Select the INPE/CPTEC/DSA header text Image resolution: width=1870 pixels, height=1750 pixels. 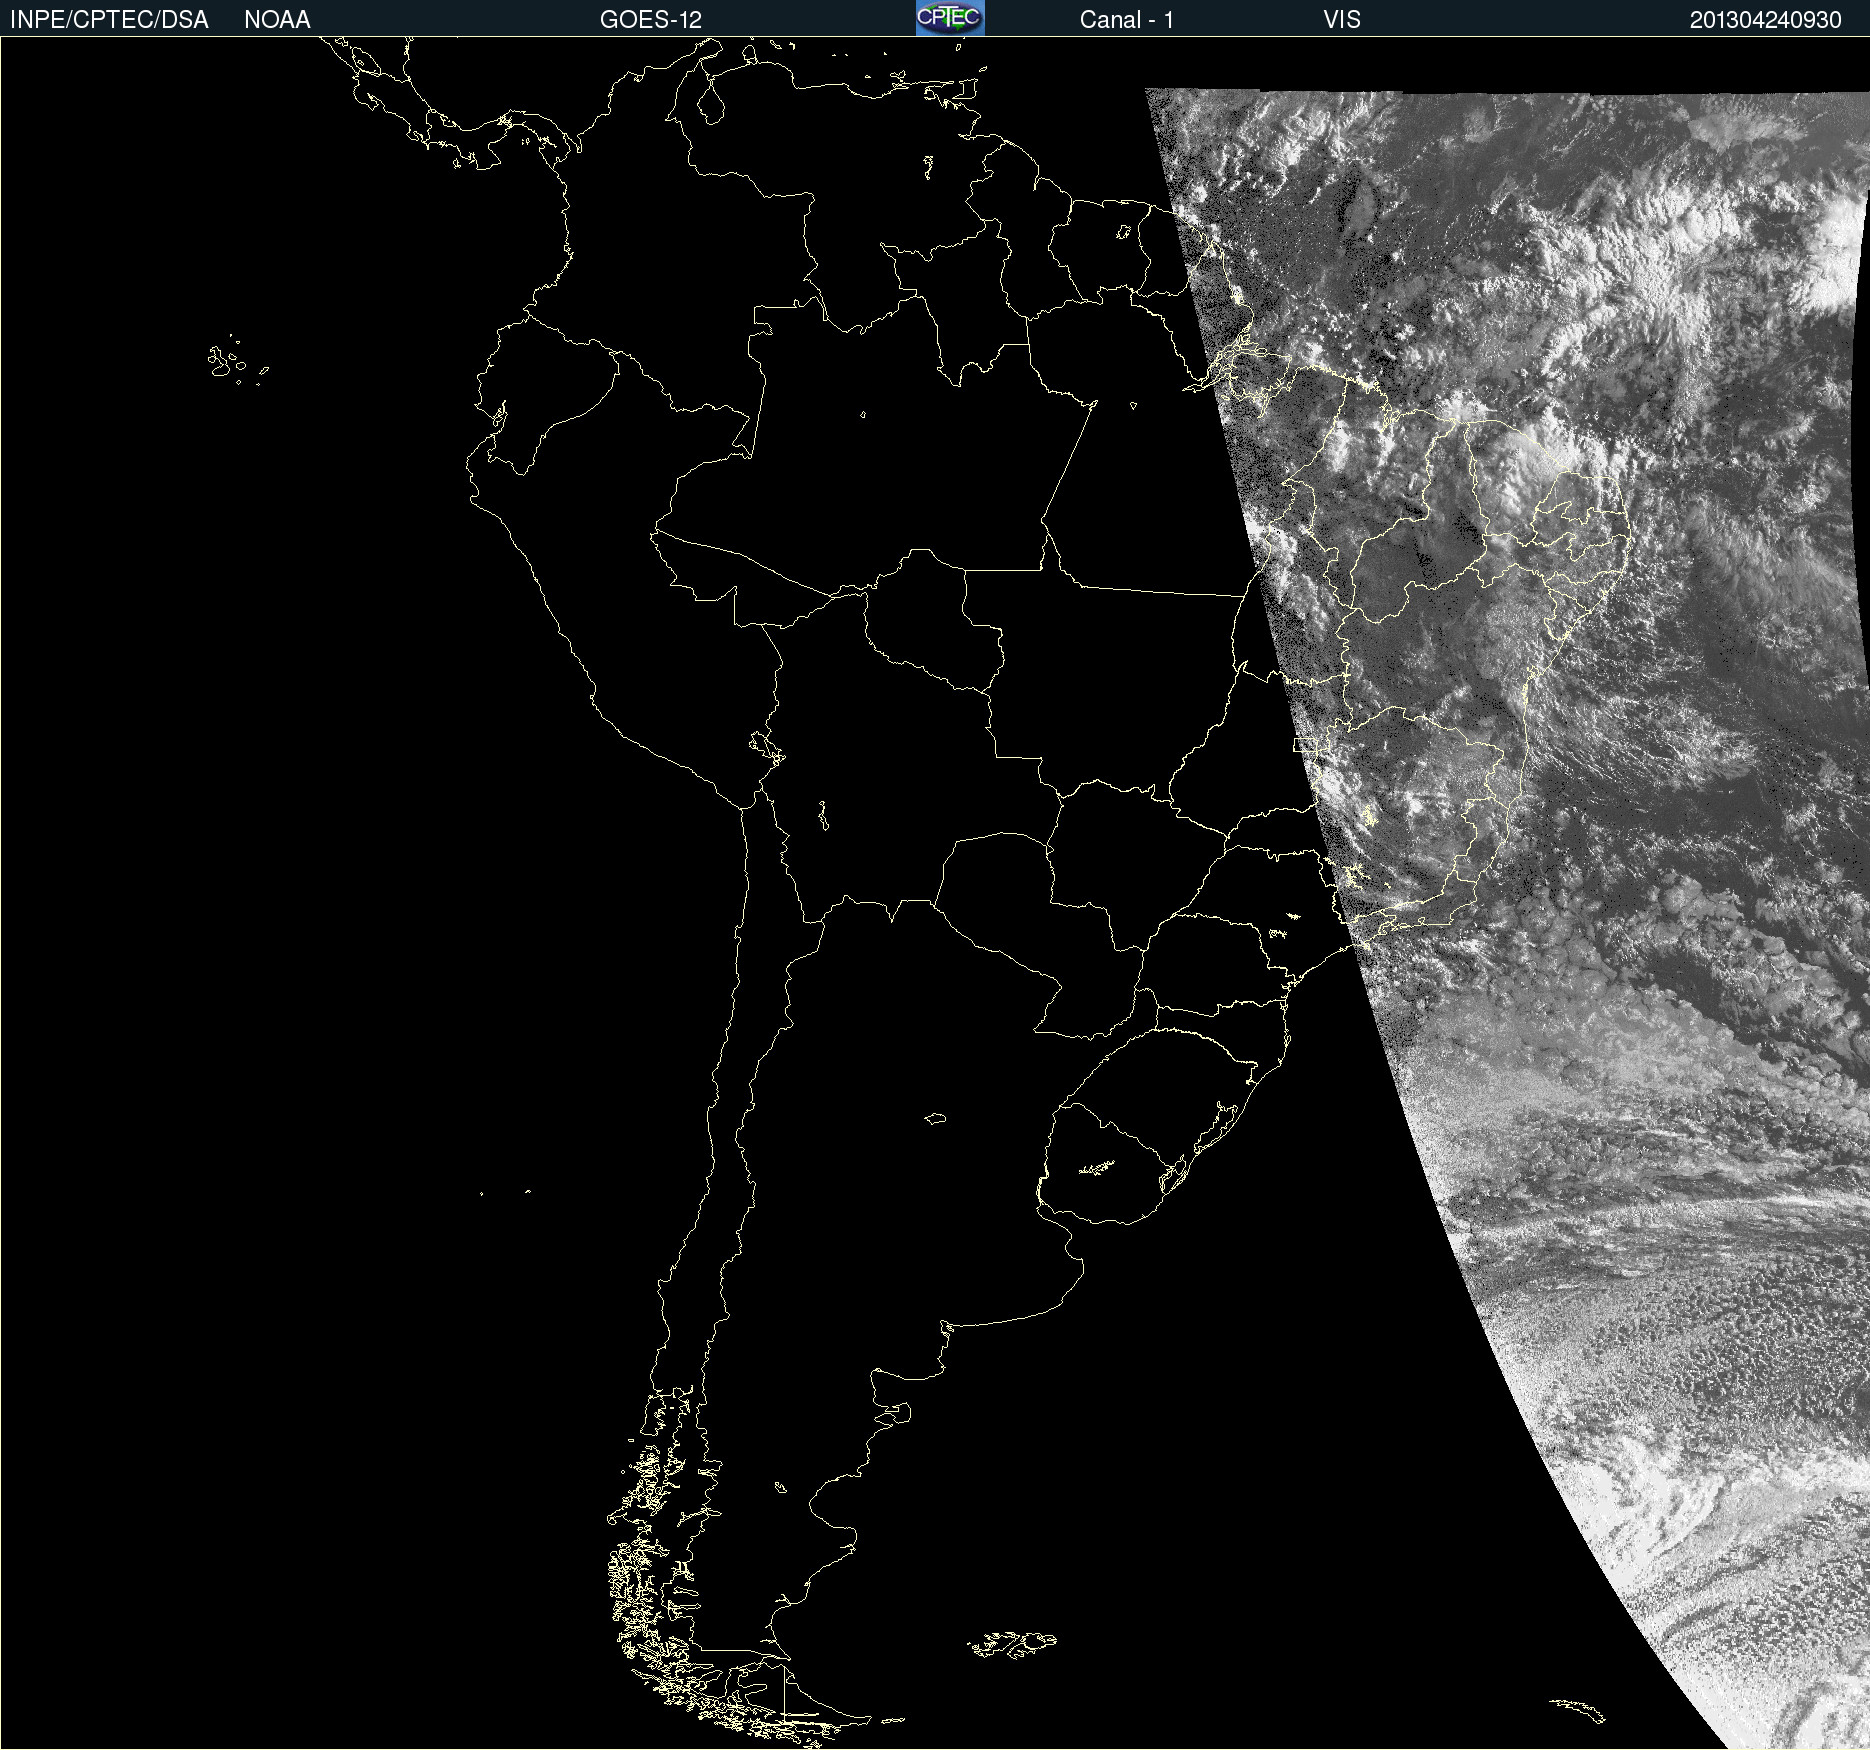(109, 20)
